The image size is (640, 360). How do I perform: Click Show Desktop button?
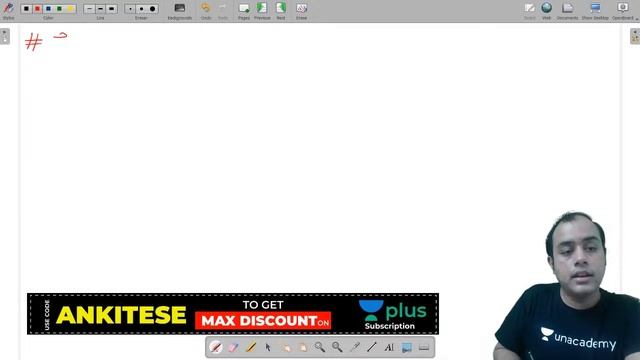[595, 11]
